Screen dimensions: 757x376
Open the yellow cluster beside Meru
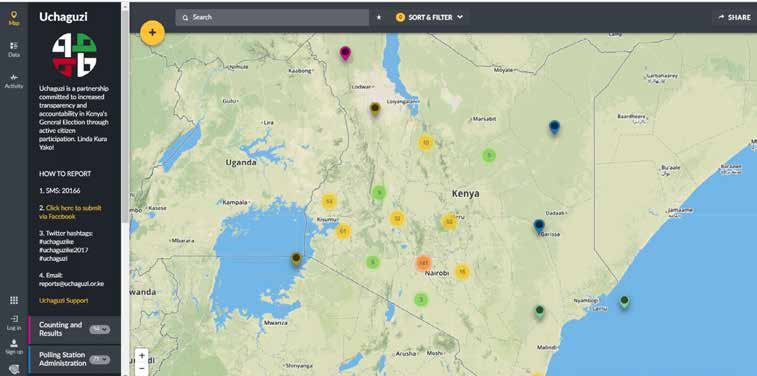449,222
